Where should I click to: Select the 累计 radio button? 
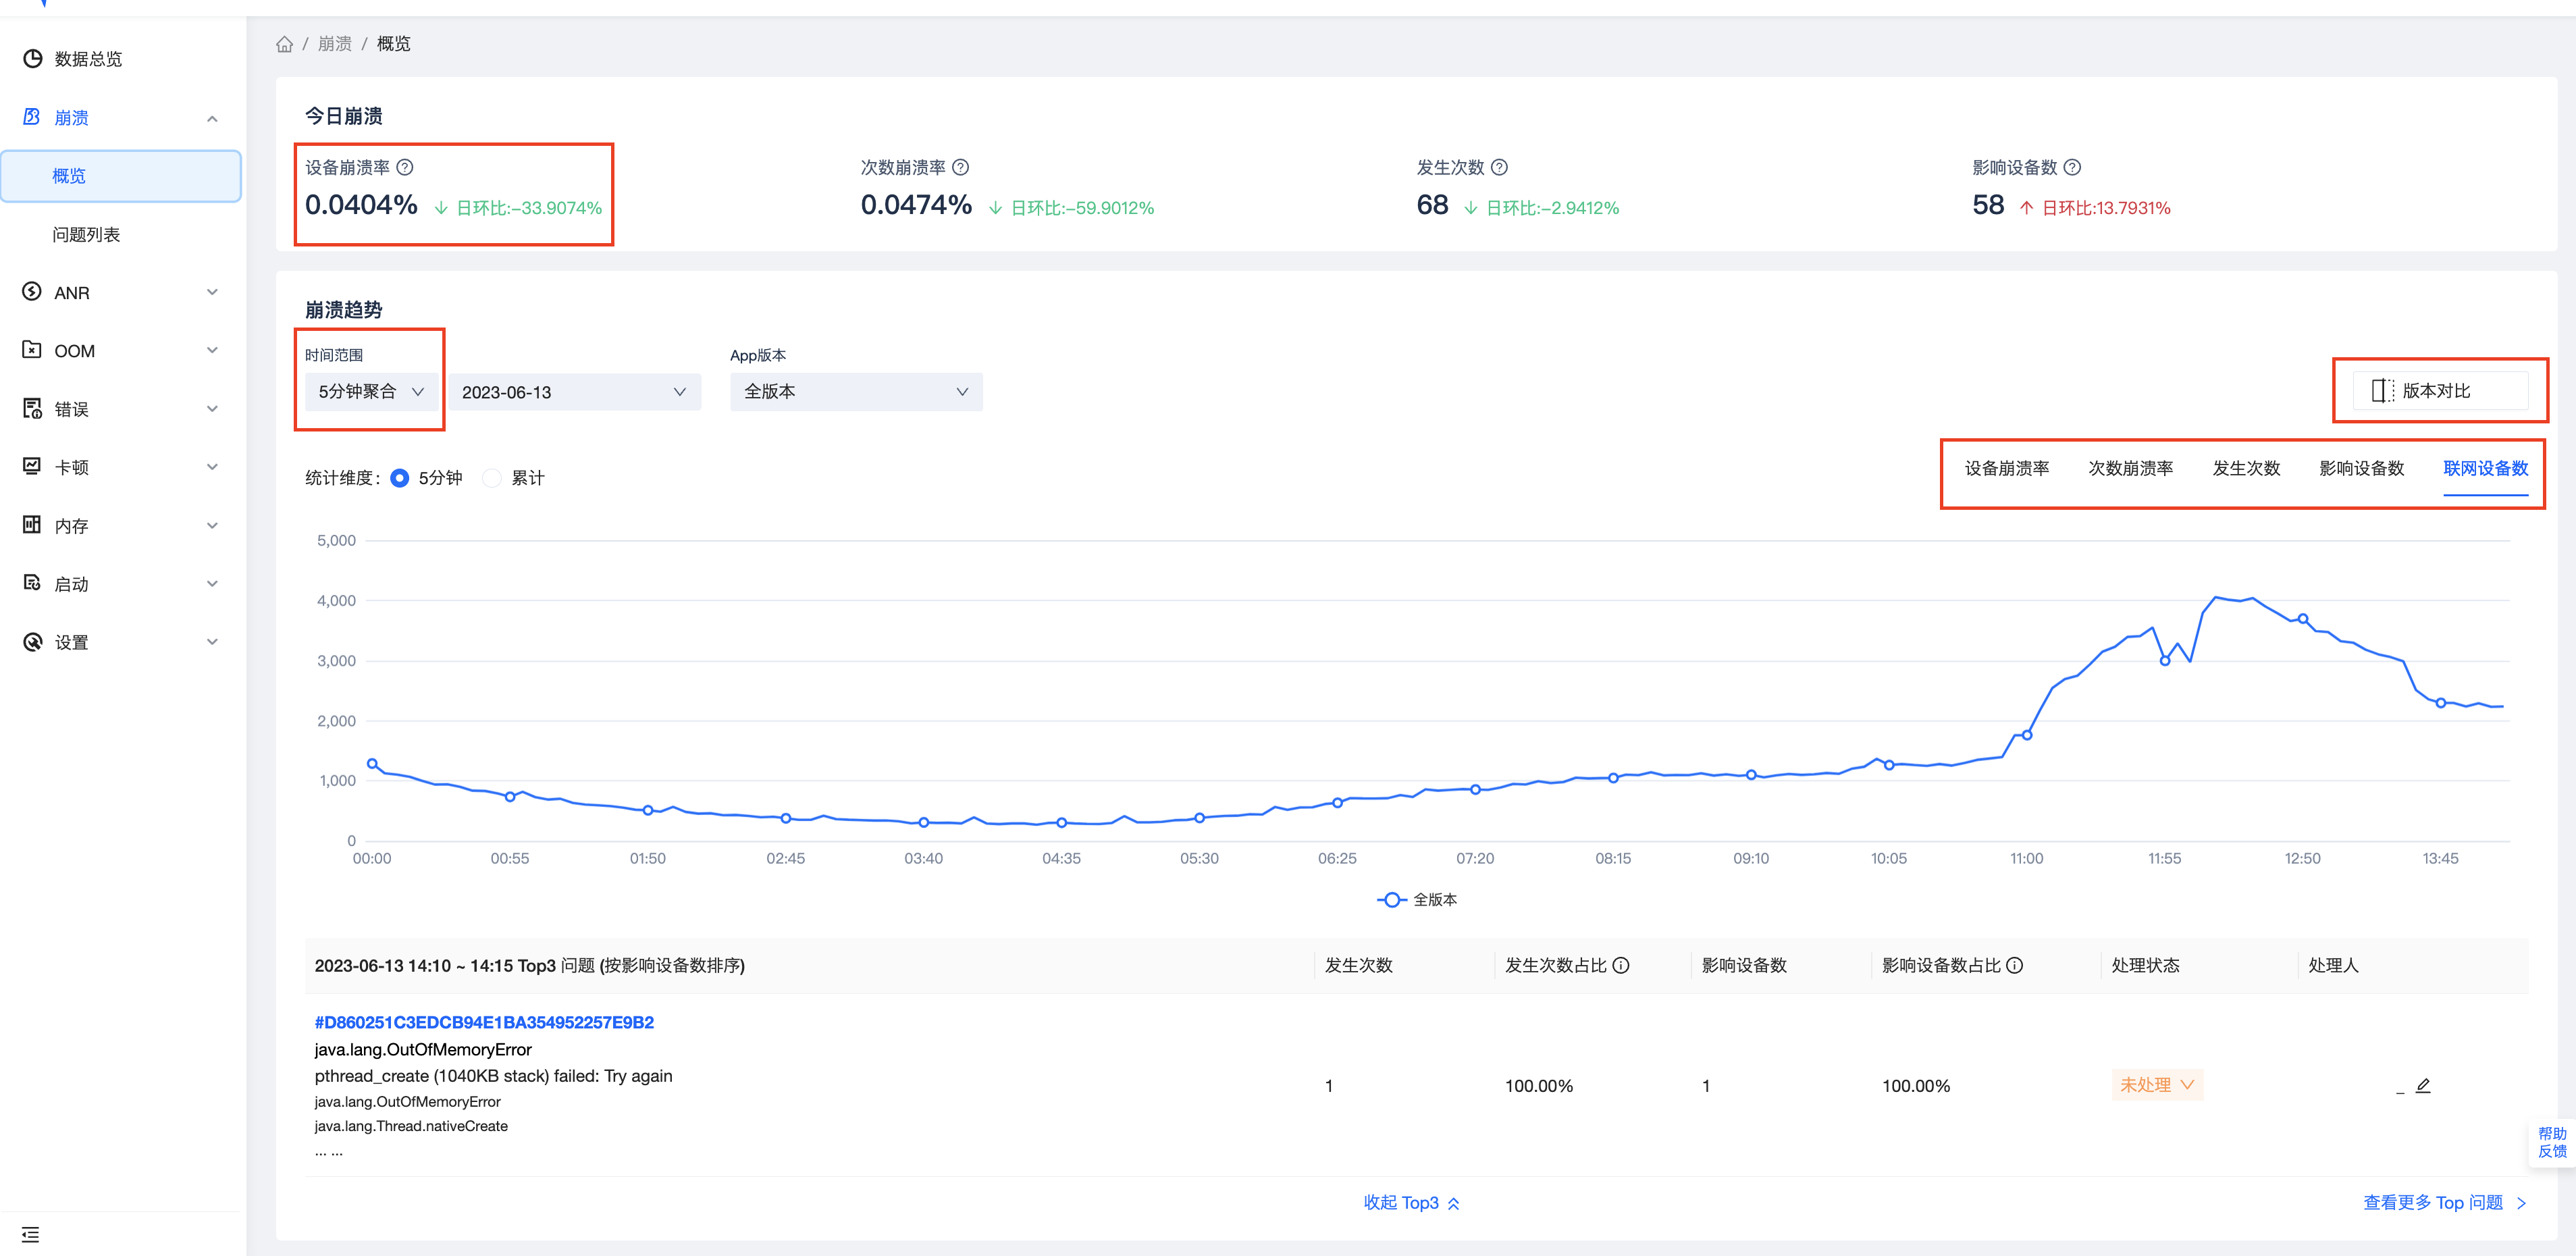(x=492, y=478)
